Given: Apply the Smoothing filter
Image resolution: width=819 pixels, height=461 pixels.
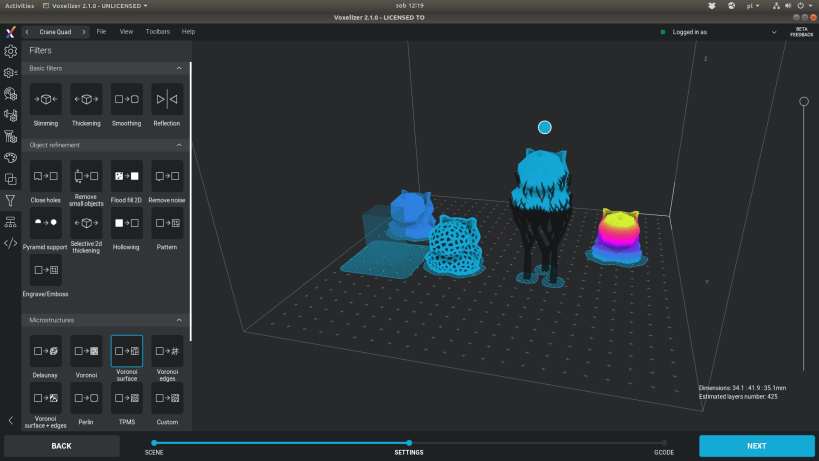Looking at the screenshot, I should [126, 99].
